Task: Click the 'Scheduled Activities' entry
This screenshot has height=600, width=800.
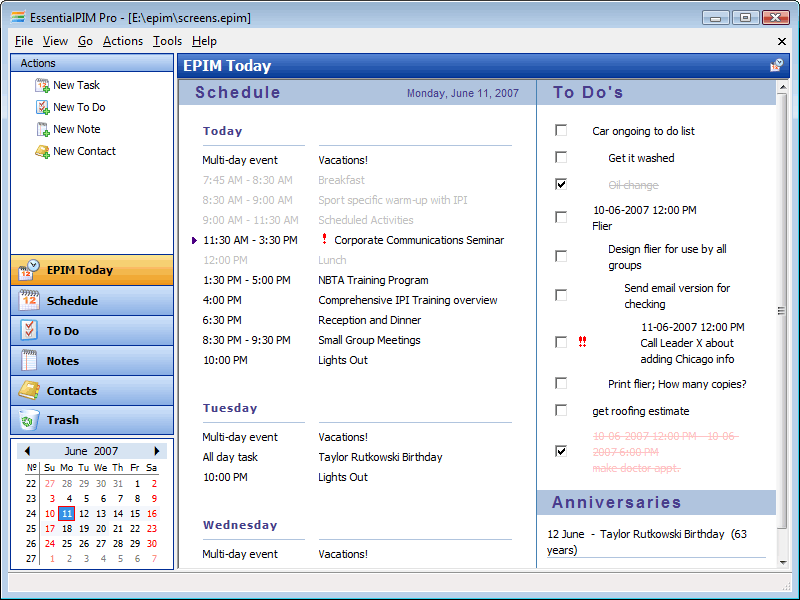Action: [x=366, y=220]
